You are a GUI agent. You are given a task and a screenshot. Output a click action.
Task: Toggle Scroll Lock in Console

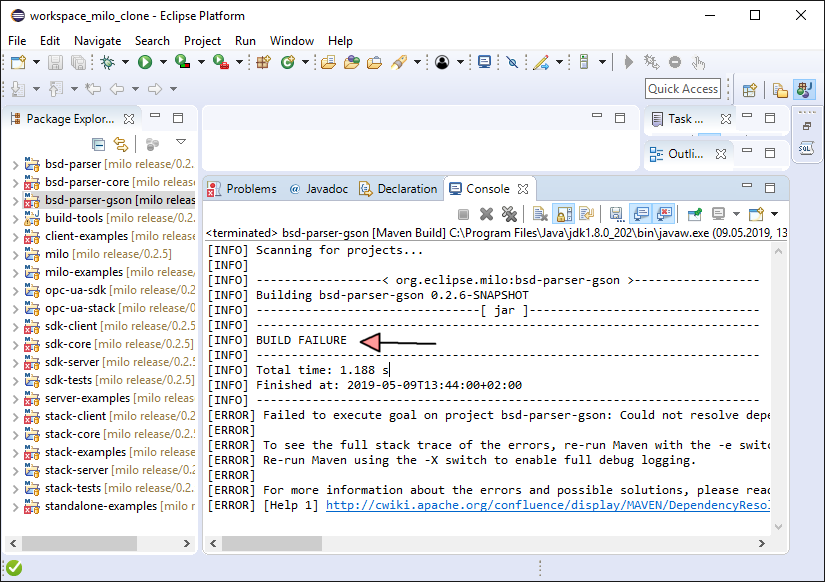[x=563, y=214]
